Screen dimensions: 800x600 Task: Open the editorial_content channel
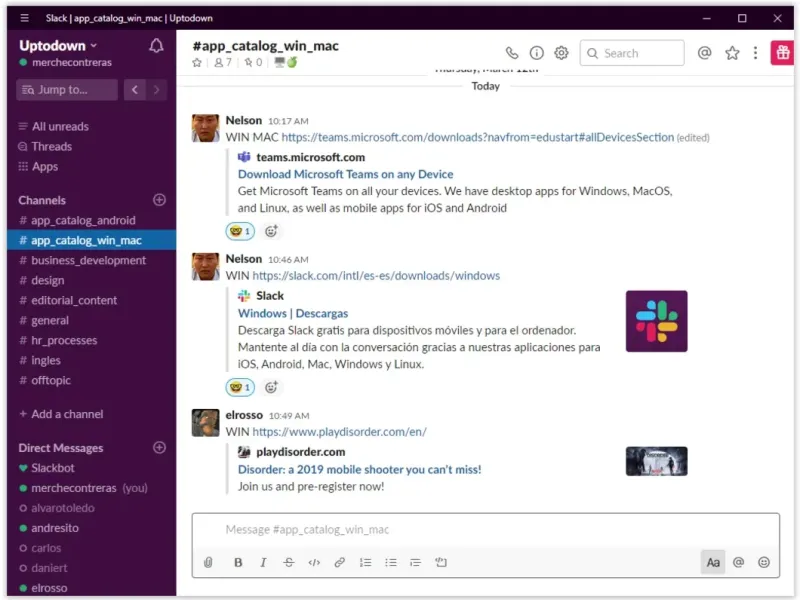coord(74,300)
